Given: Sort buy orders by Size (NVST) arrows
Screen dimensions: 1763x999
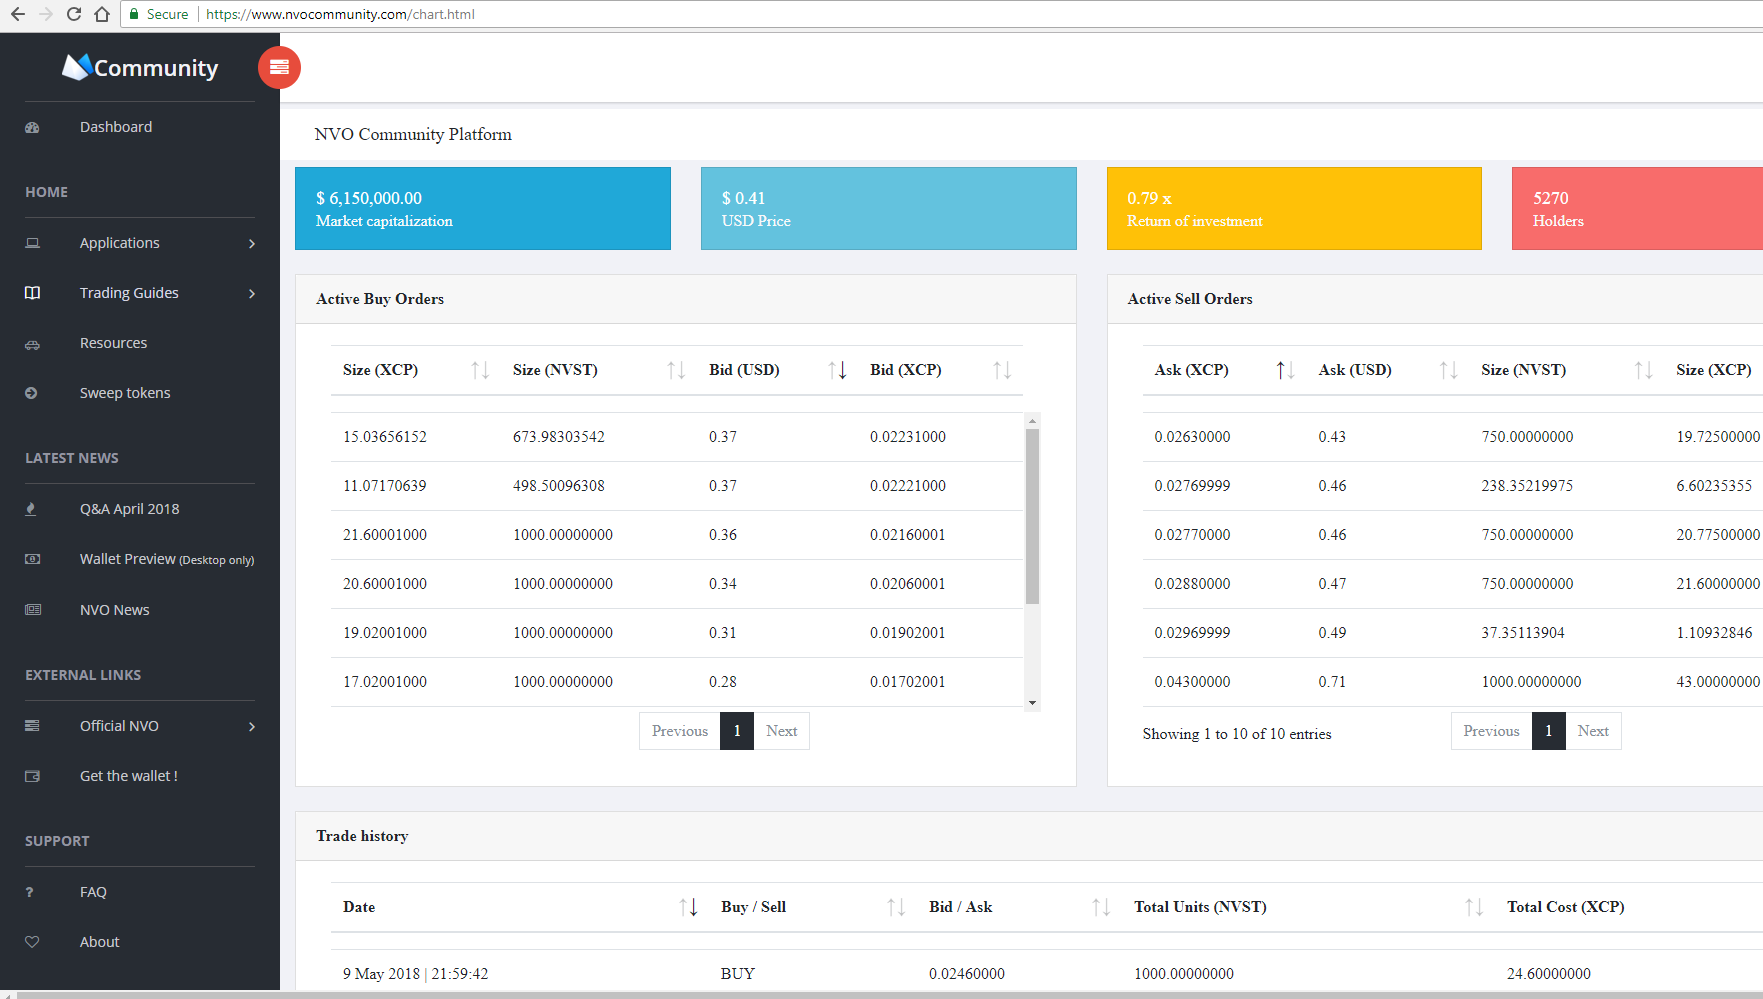Looking at the screenshot, I should [676, 370].
